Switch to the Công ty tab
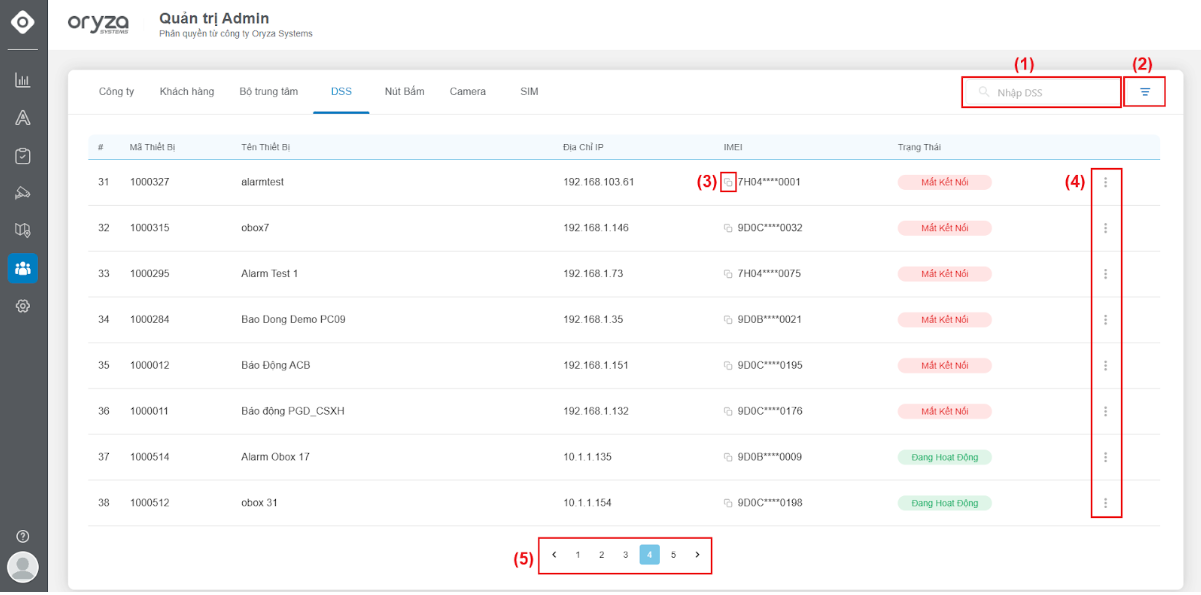Viewport: 1201px width, 595px height. (116, 92)
